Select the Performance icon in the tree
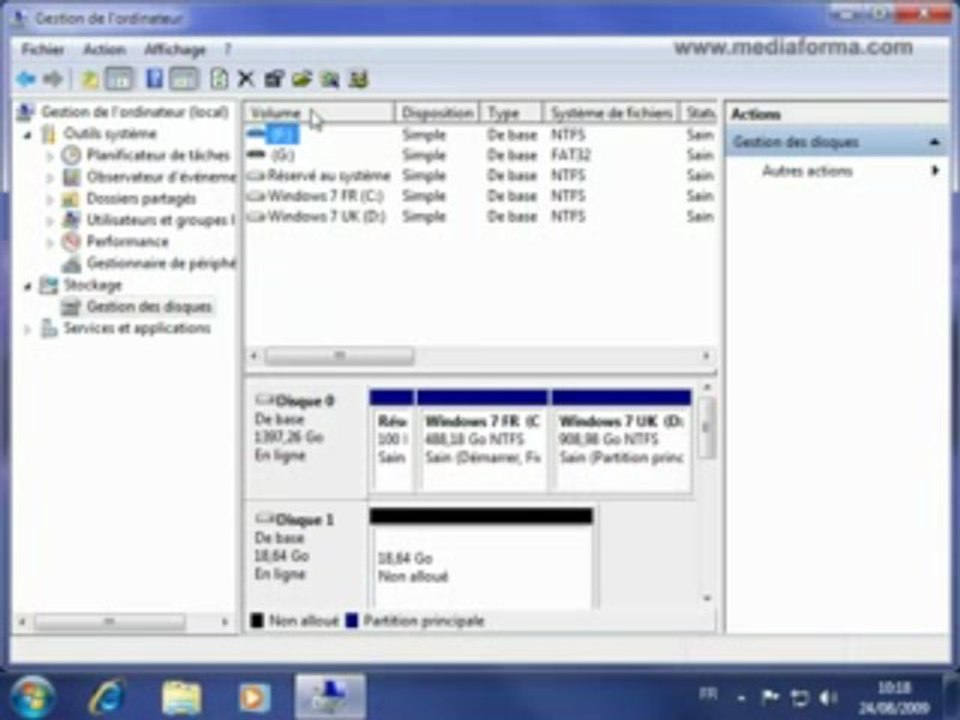The width and height of the screenshot is (960, 720). 71,241
